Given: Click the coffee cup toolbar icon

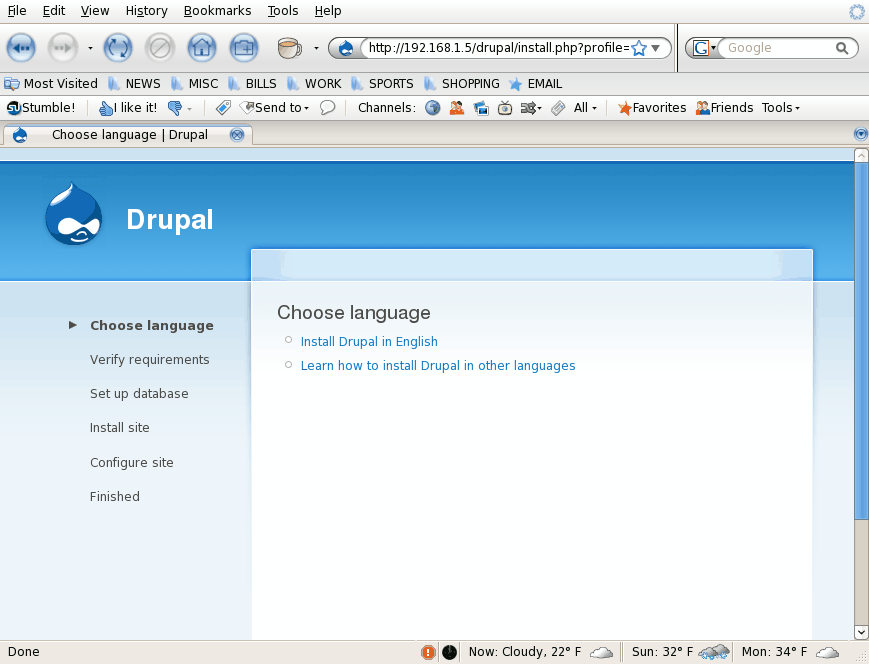Looking at the screenshot, I should (x=289, y=48).
